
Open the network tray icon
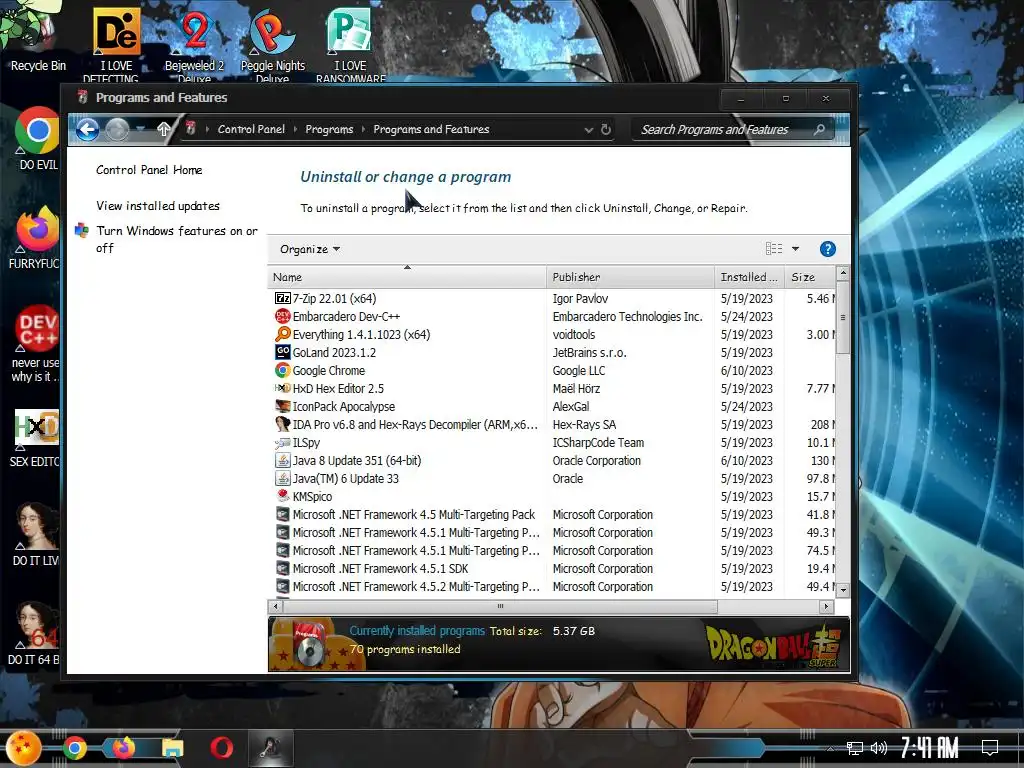[855, 748]
